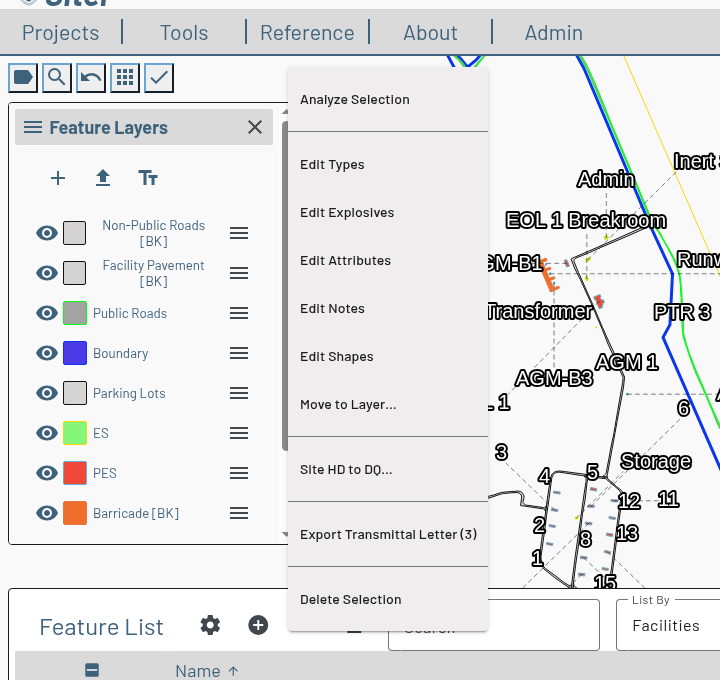
Task: Open the ES layer menu
Action: click(239, 433)
